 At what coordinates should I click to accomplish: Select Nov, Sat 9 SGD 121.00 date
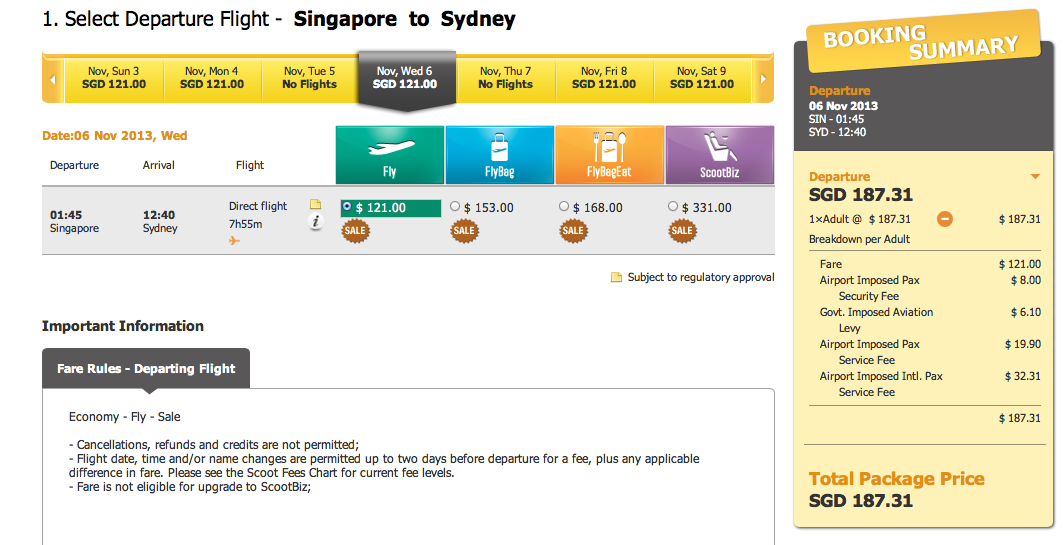(702, 78)
